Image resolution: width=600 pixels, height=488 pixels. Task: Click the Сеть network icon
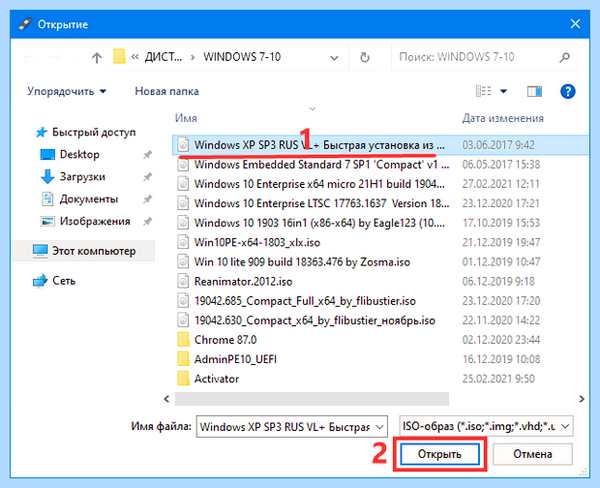(40, 281)
